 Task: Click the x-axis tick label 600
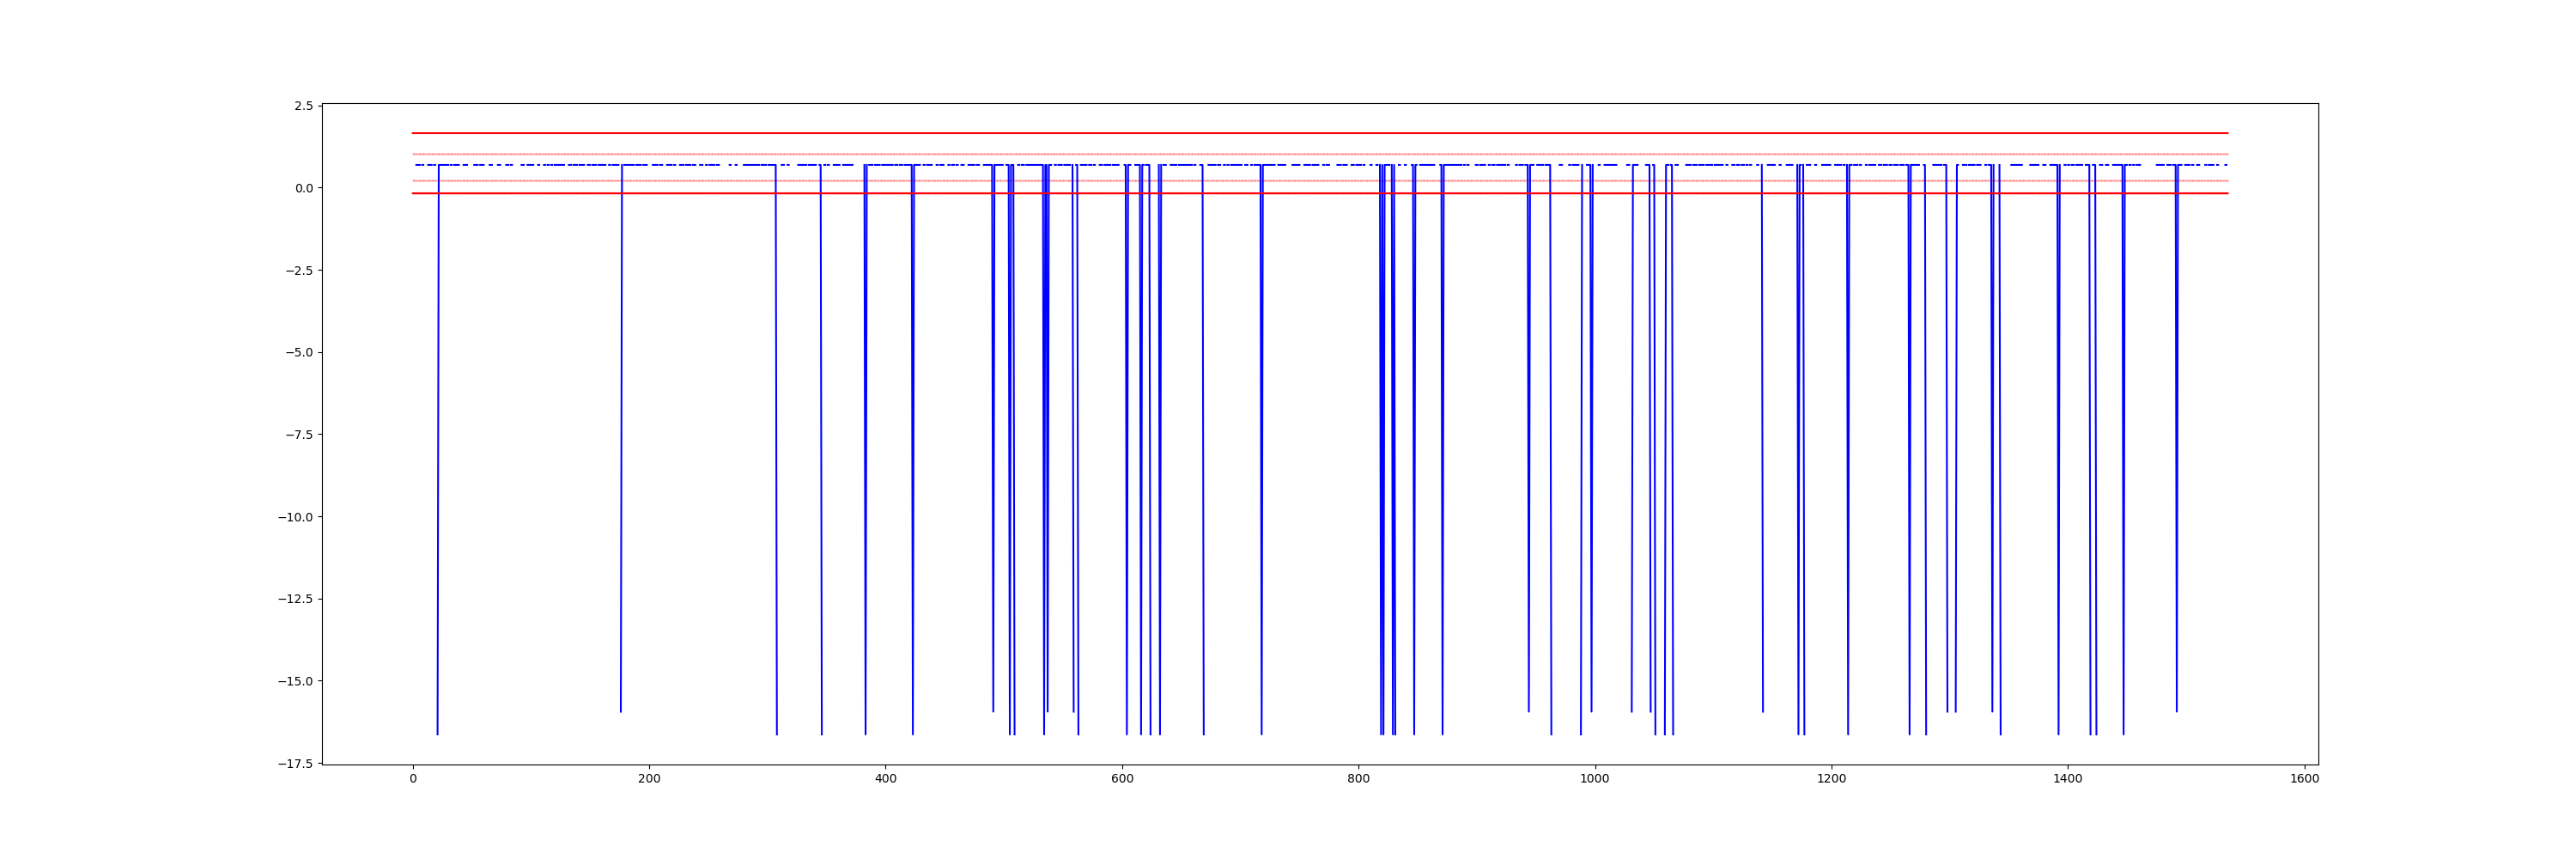tap(1122, 779)
